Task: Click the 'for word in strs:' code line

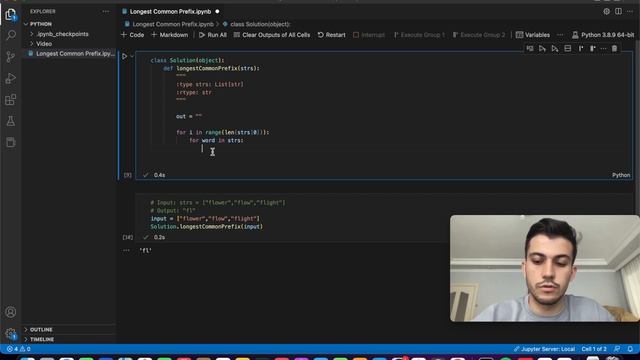Action: tap(216, 140)
